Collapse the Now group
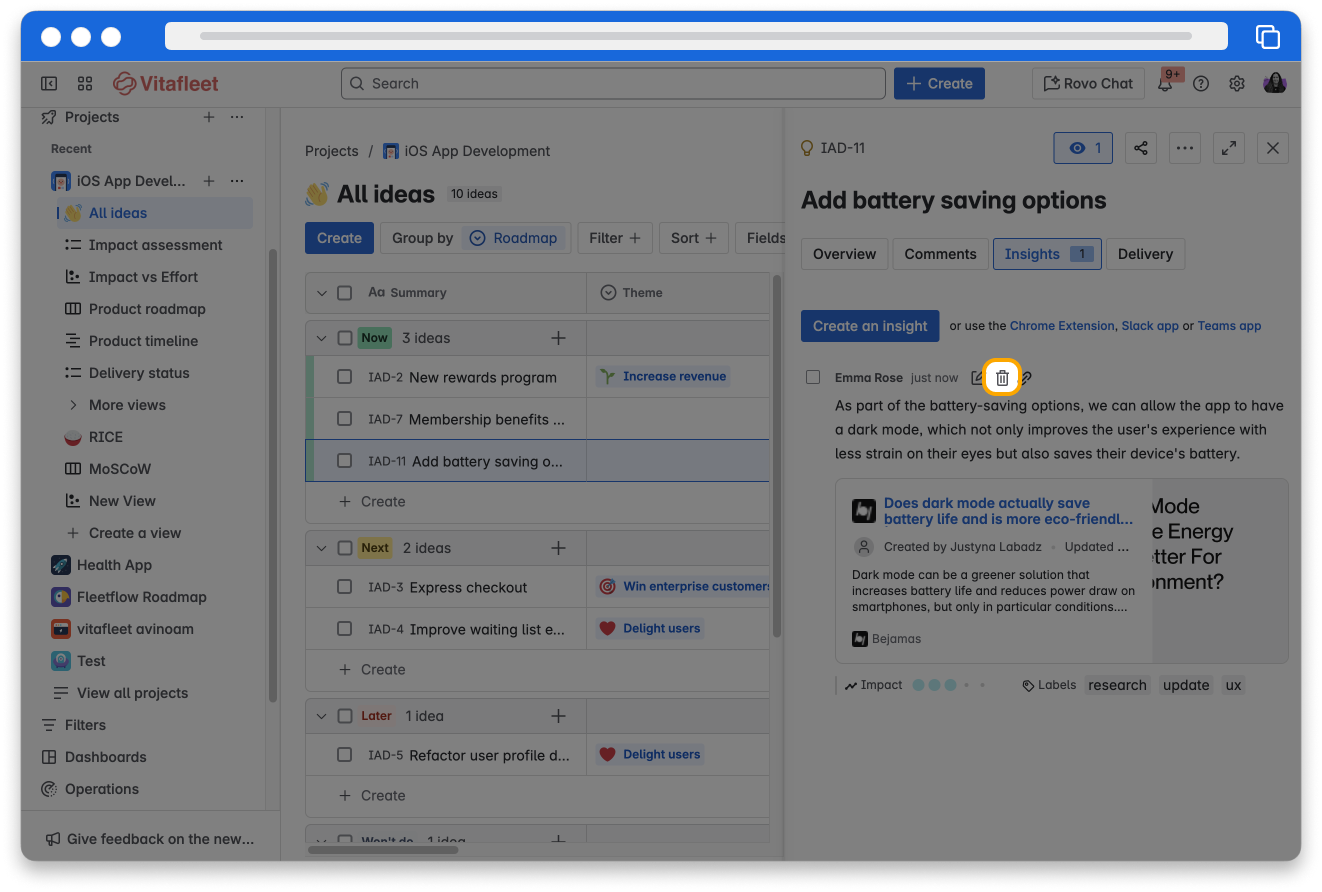Viewport: 1322px width, 892px height. [321, 338]
